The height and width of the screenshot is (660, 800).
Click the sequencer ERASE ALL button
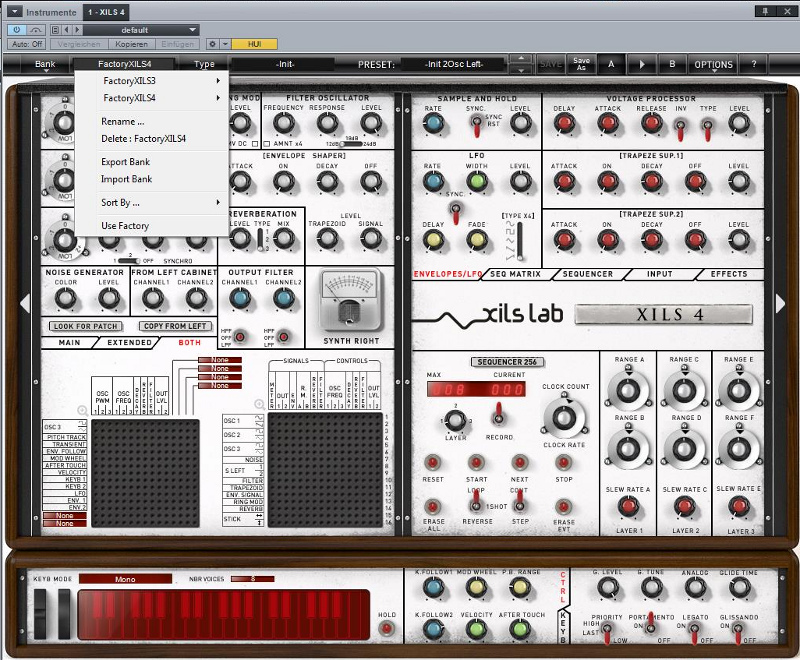433,507
